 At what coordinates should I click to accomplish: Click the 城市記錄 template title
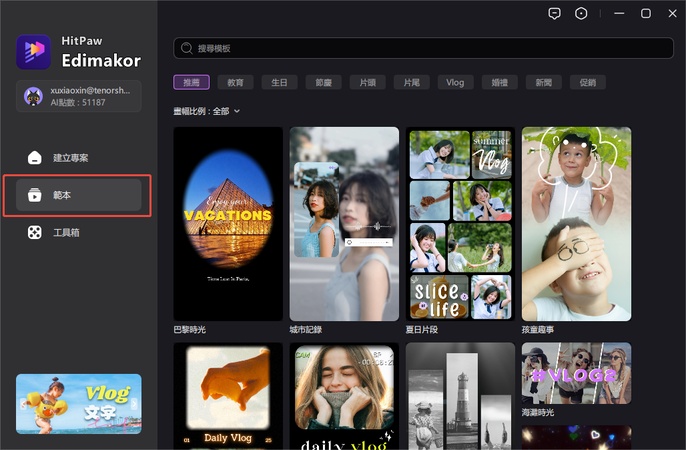[306, 330]
